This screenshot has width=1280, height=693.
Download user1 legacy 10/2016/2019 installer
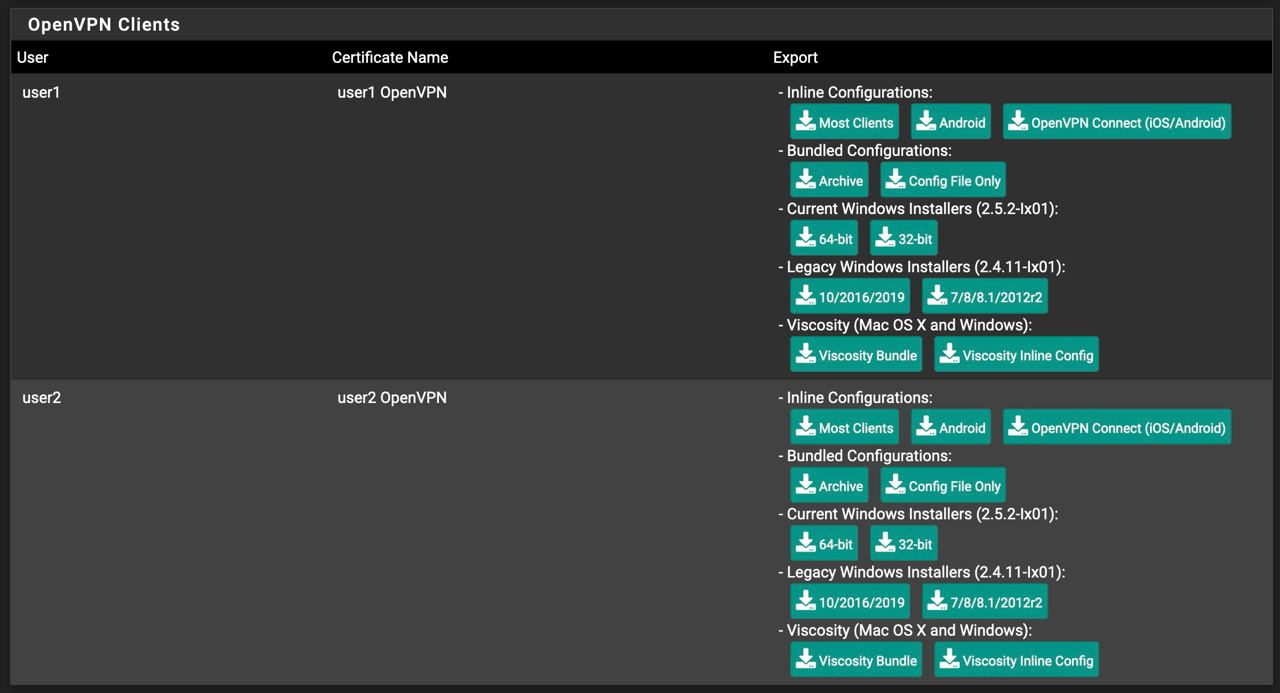pos(850,296)
